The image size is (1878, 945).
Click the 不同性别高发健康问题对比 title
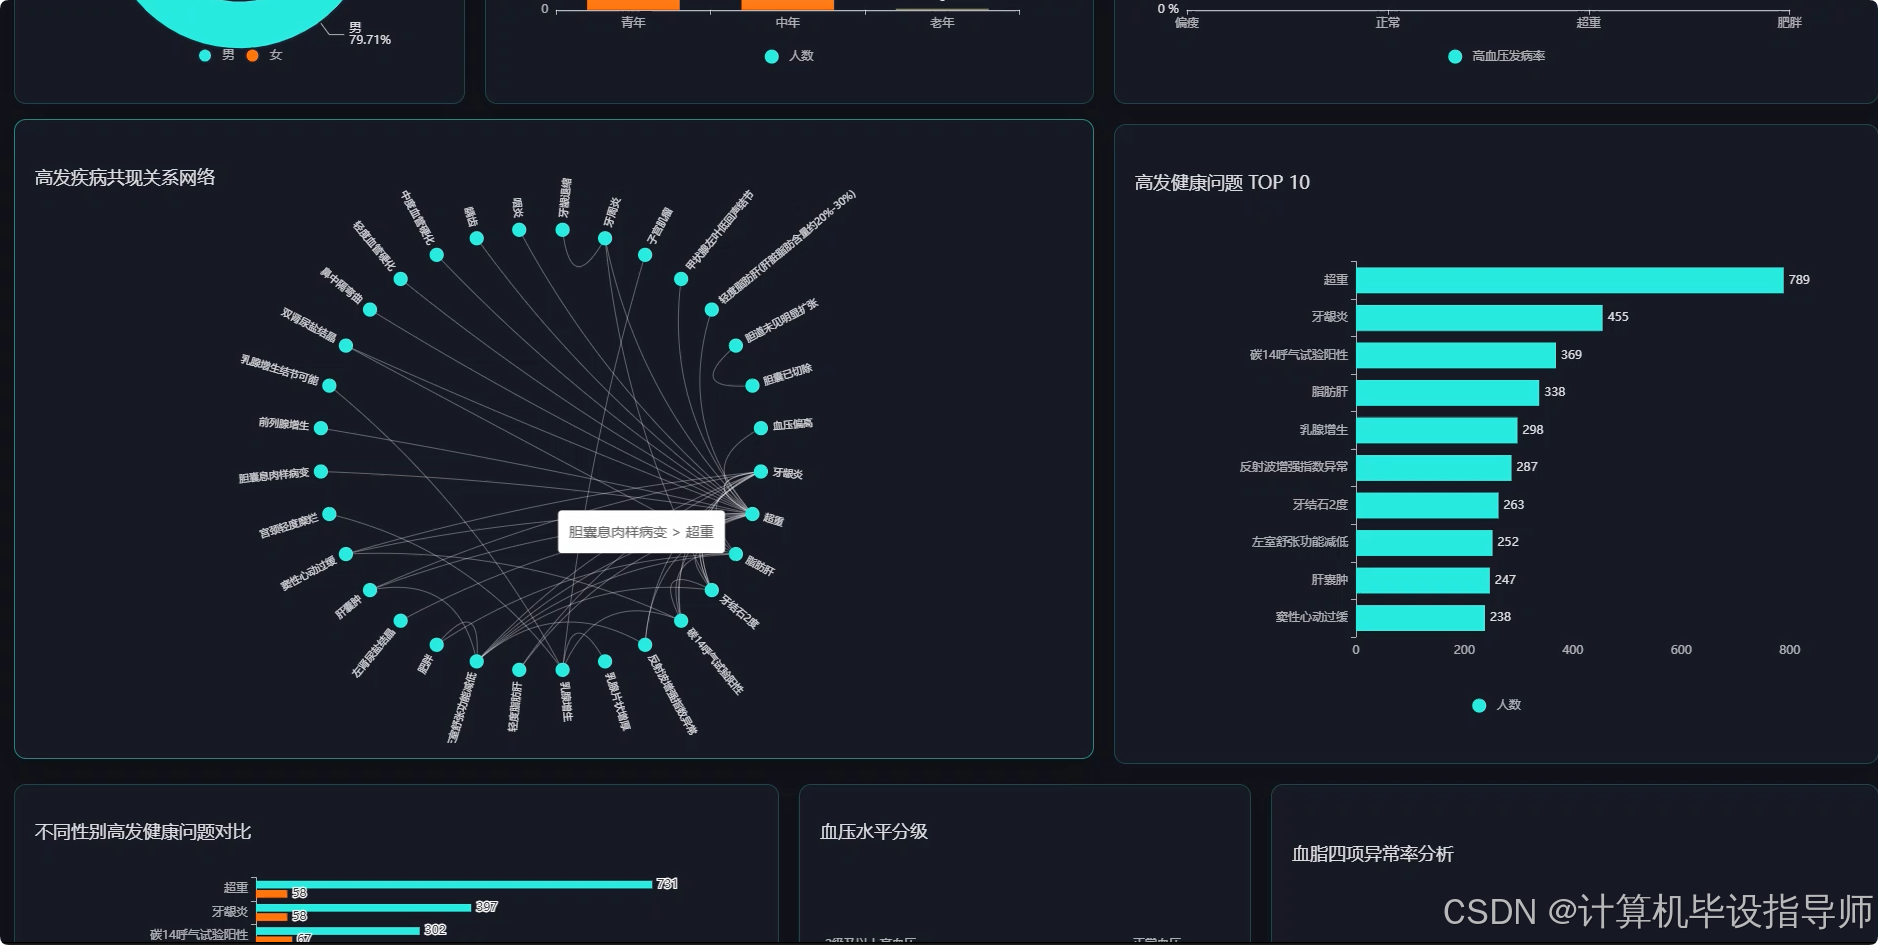coord(143,832)
